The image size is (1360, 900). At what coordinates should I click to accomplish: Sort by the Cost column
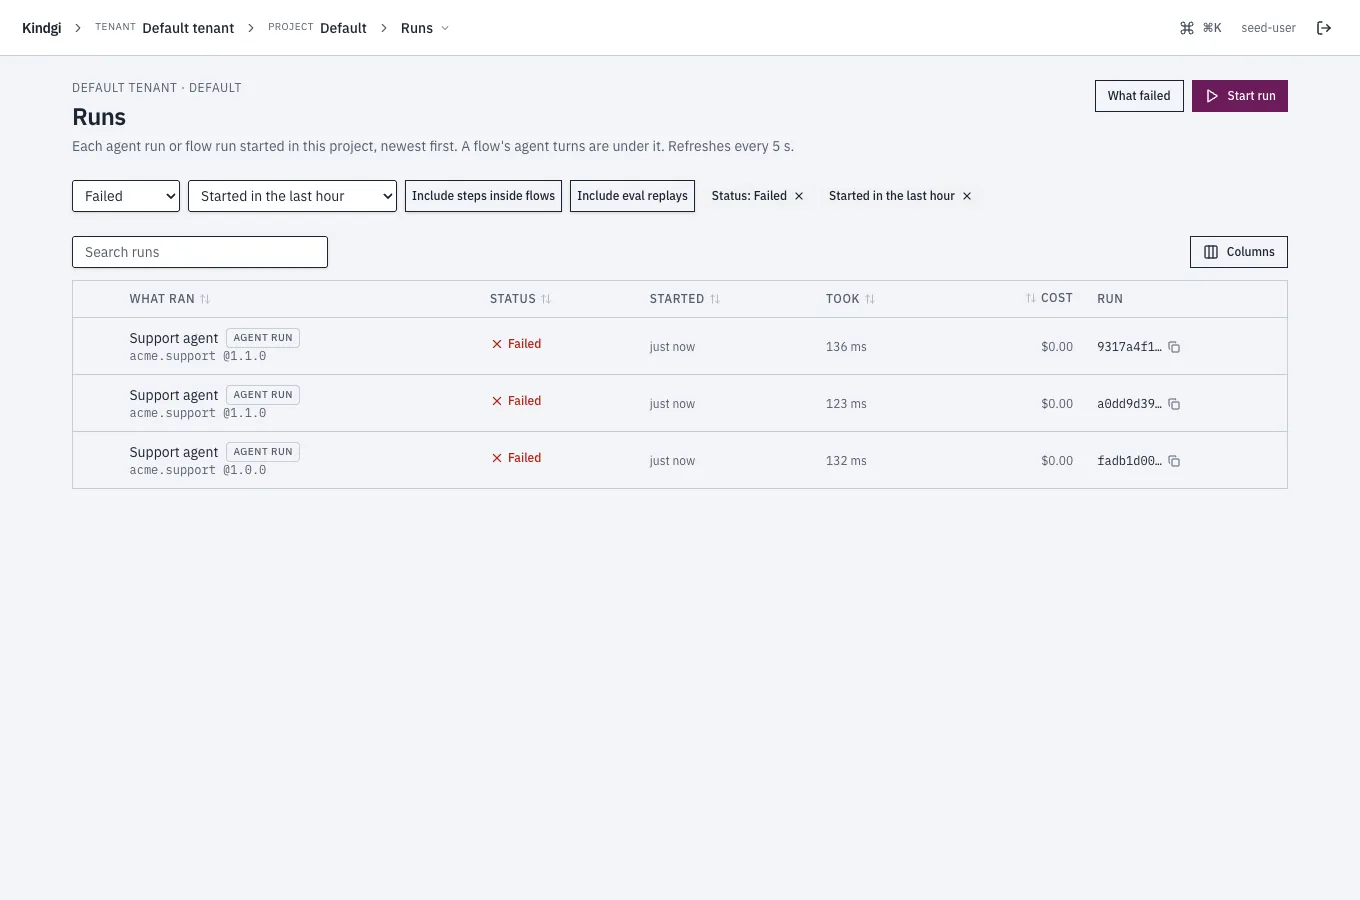(1049, 298)
